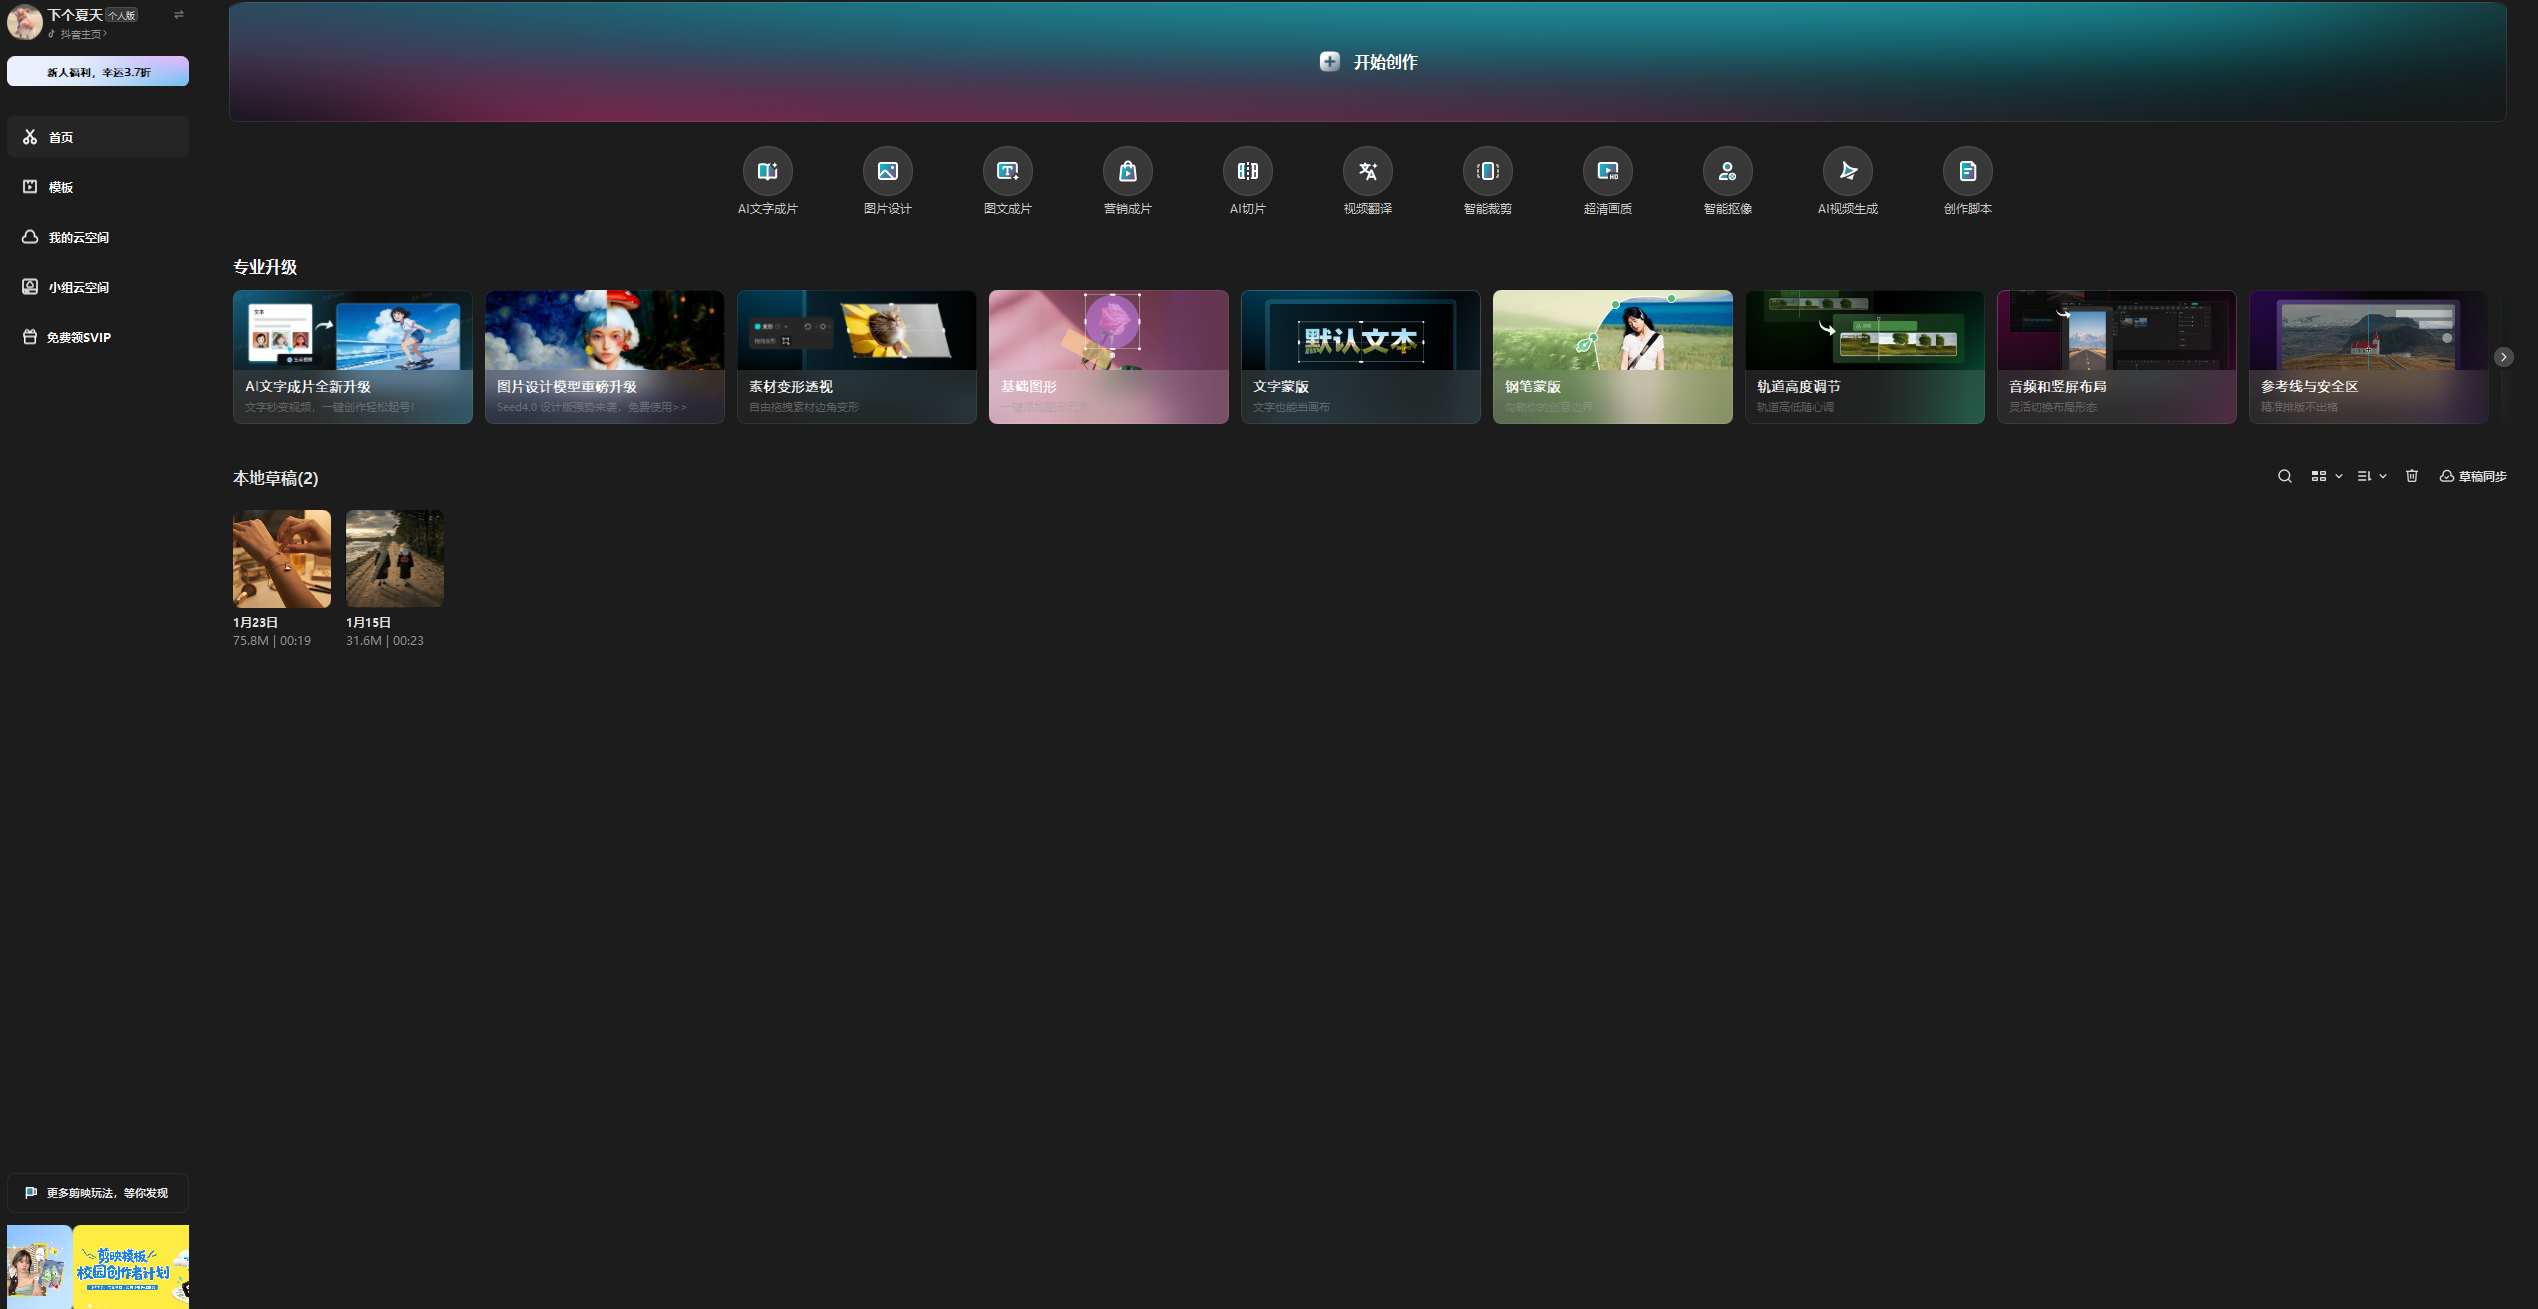The width and height of the screenshot is (2538, 1309).
Task: Open 我的云空间 in the sidebar
Action: coord(78,237)
